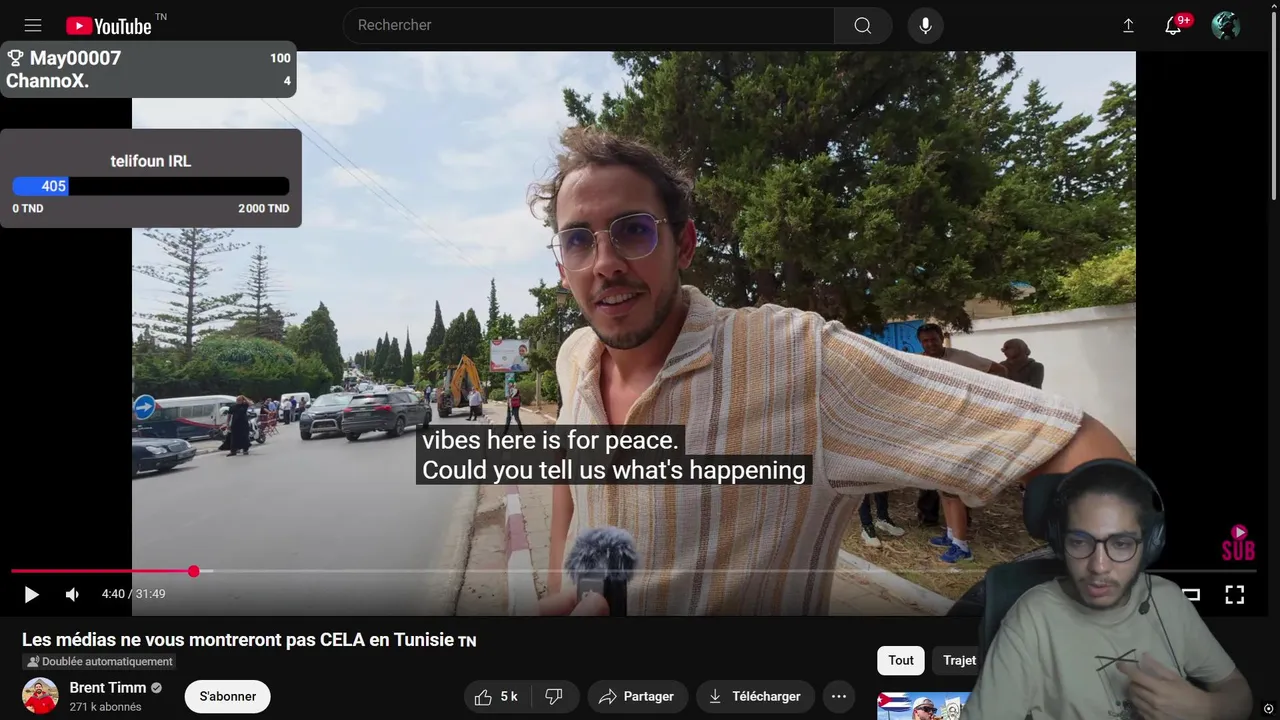The width and height of the screenshot is (1280, 720).
Task: Open the upload video icon
Action: (x=1128, y=26)
